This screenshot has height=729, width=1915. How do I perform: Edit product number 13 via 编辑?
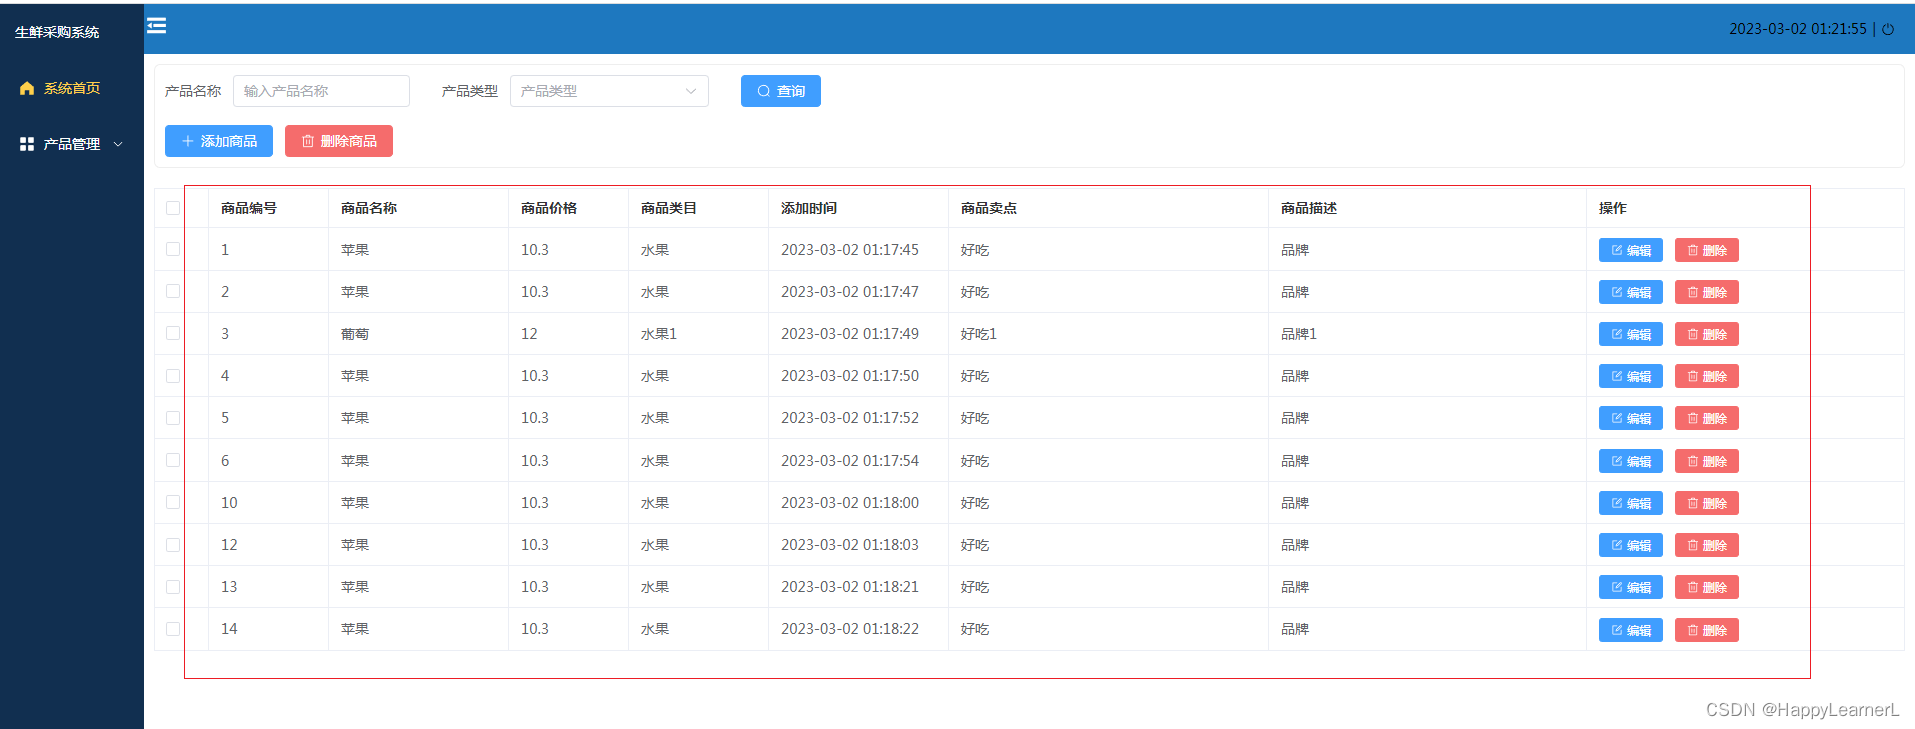(1630, 587)
